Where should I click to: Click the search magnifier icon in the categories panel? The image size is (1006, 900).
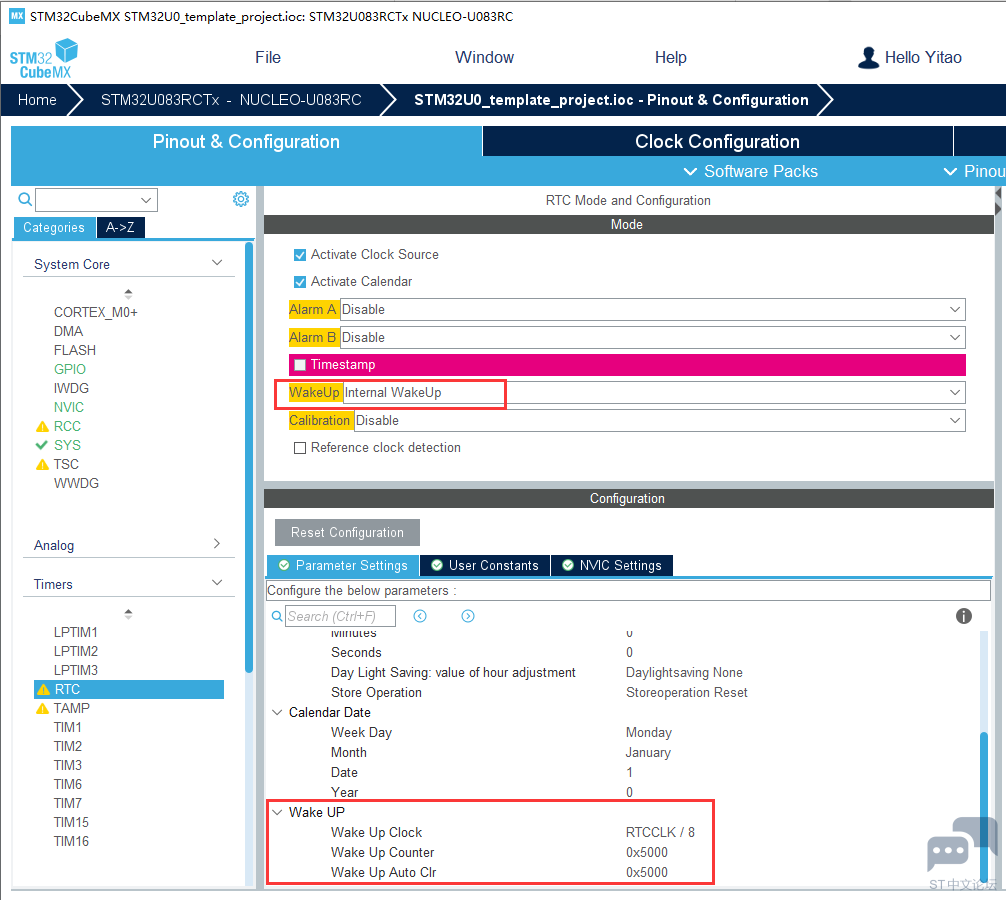[25, 200]
